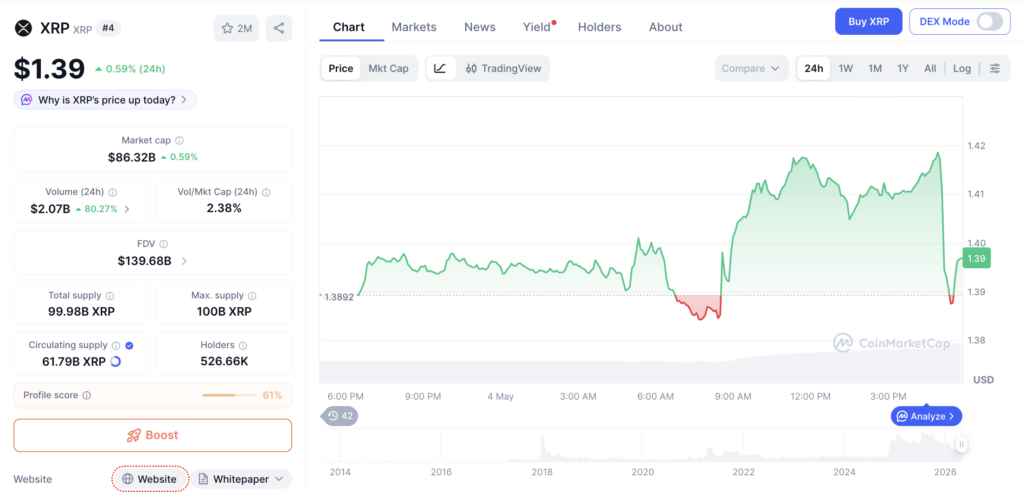This screenshot has height=492, width=1024.
Task: Expand Volume (24h) details chevron
Action: [x=127, y=209]
